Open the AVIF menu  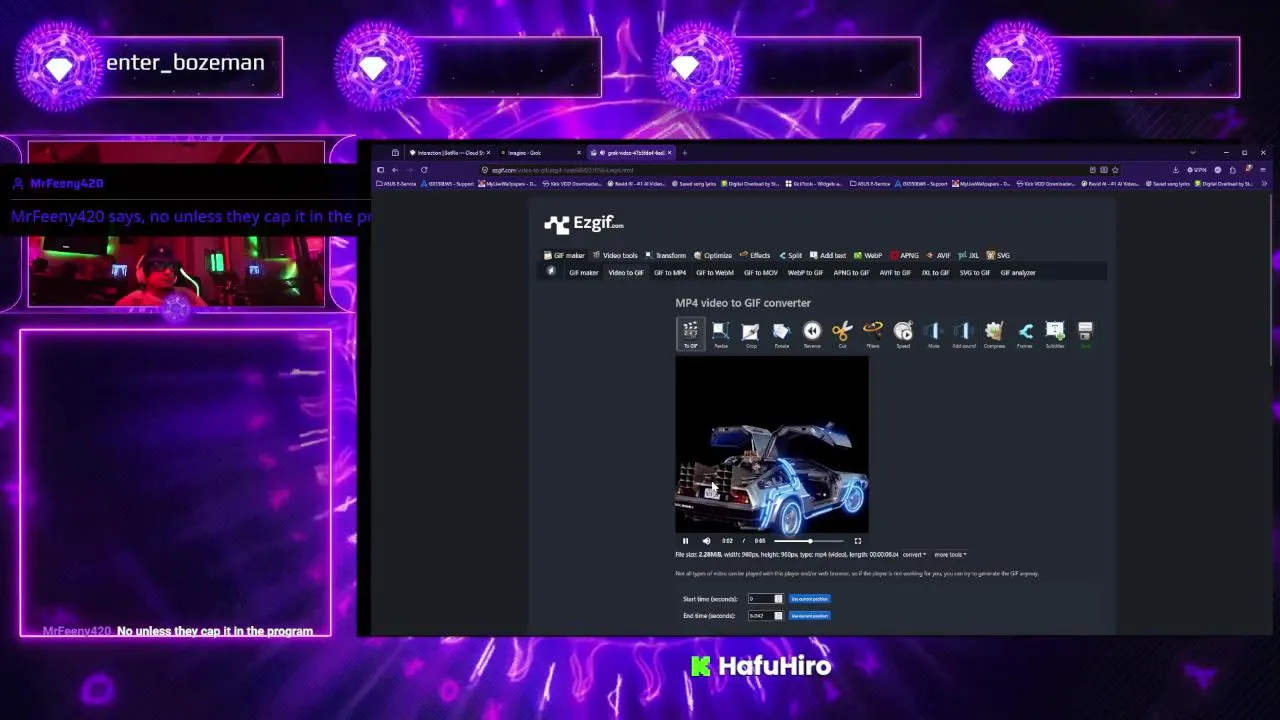tap(938, 255)
